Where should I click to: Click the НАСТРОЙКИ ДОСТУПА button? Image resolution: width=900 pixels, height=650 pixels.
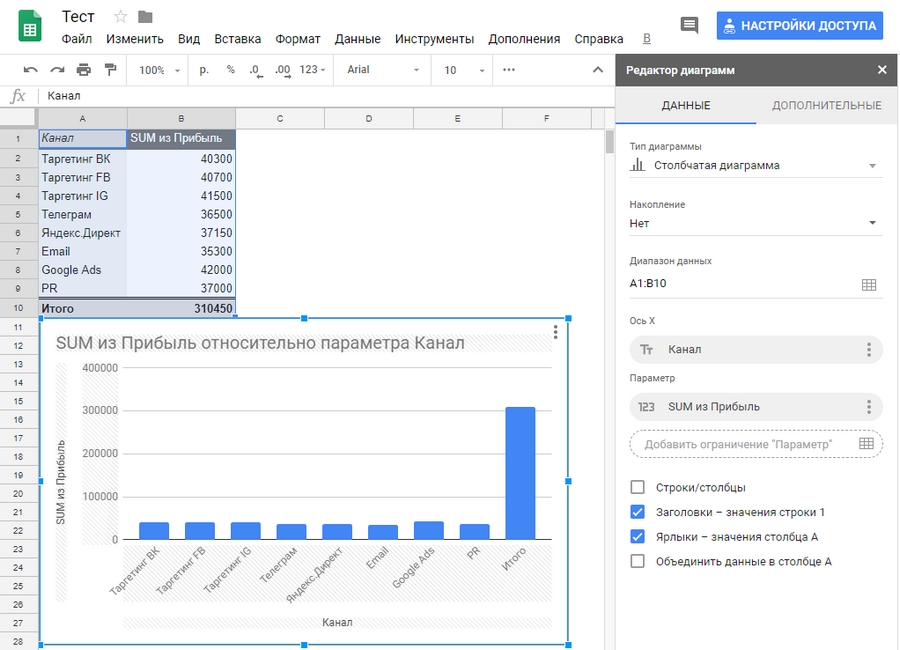tap(799, 26)
